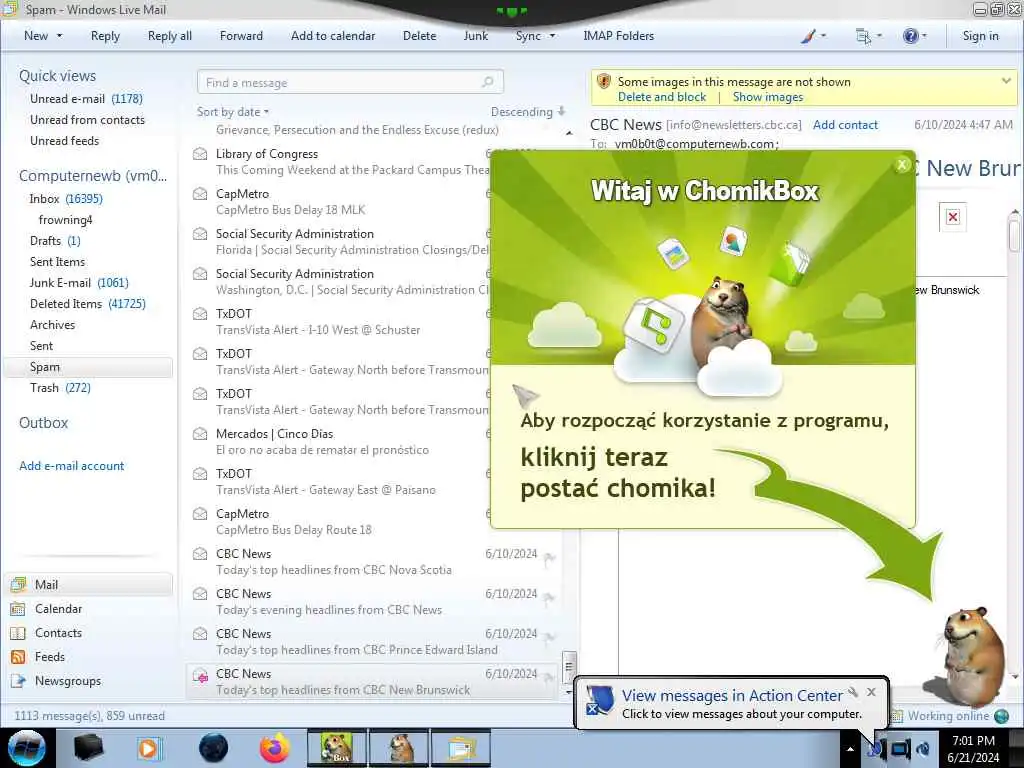1024x768 pixels.
Task: Open the media player taskbar icon
Action: [x=149, y=748]
